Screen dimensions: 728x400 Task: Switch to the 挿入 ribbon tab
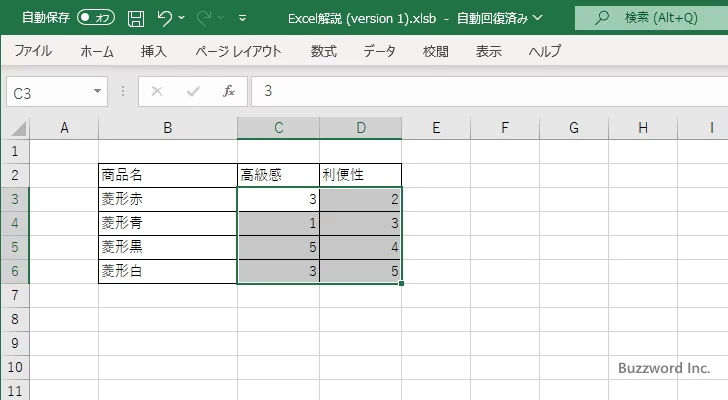pyautogui.click(x=154, y=51)
